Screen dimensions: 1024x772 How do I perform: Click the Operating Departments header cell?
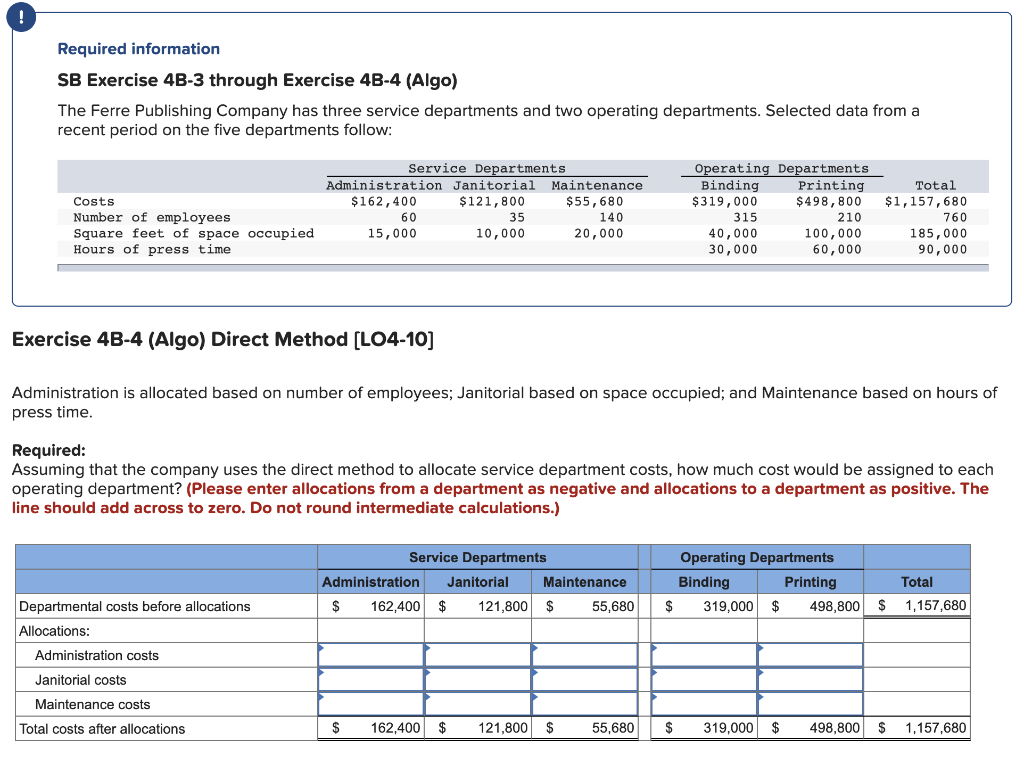[x=756, y=557]
